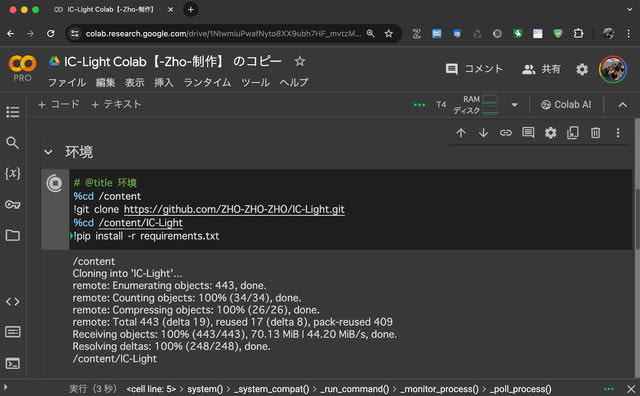Open the browser zoom magnifier icon
The height and width of the screenshot is (396, 640).
click(371, 33)
